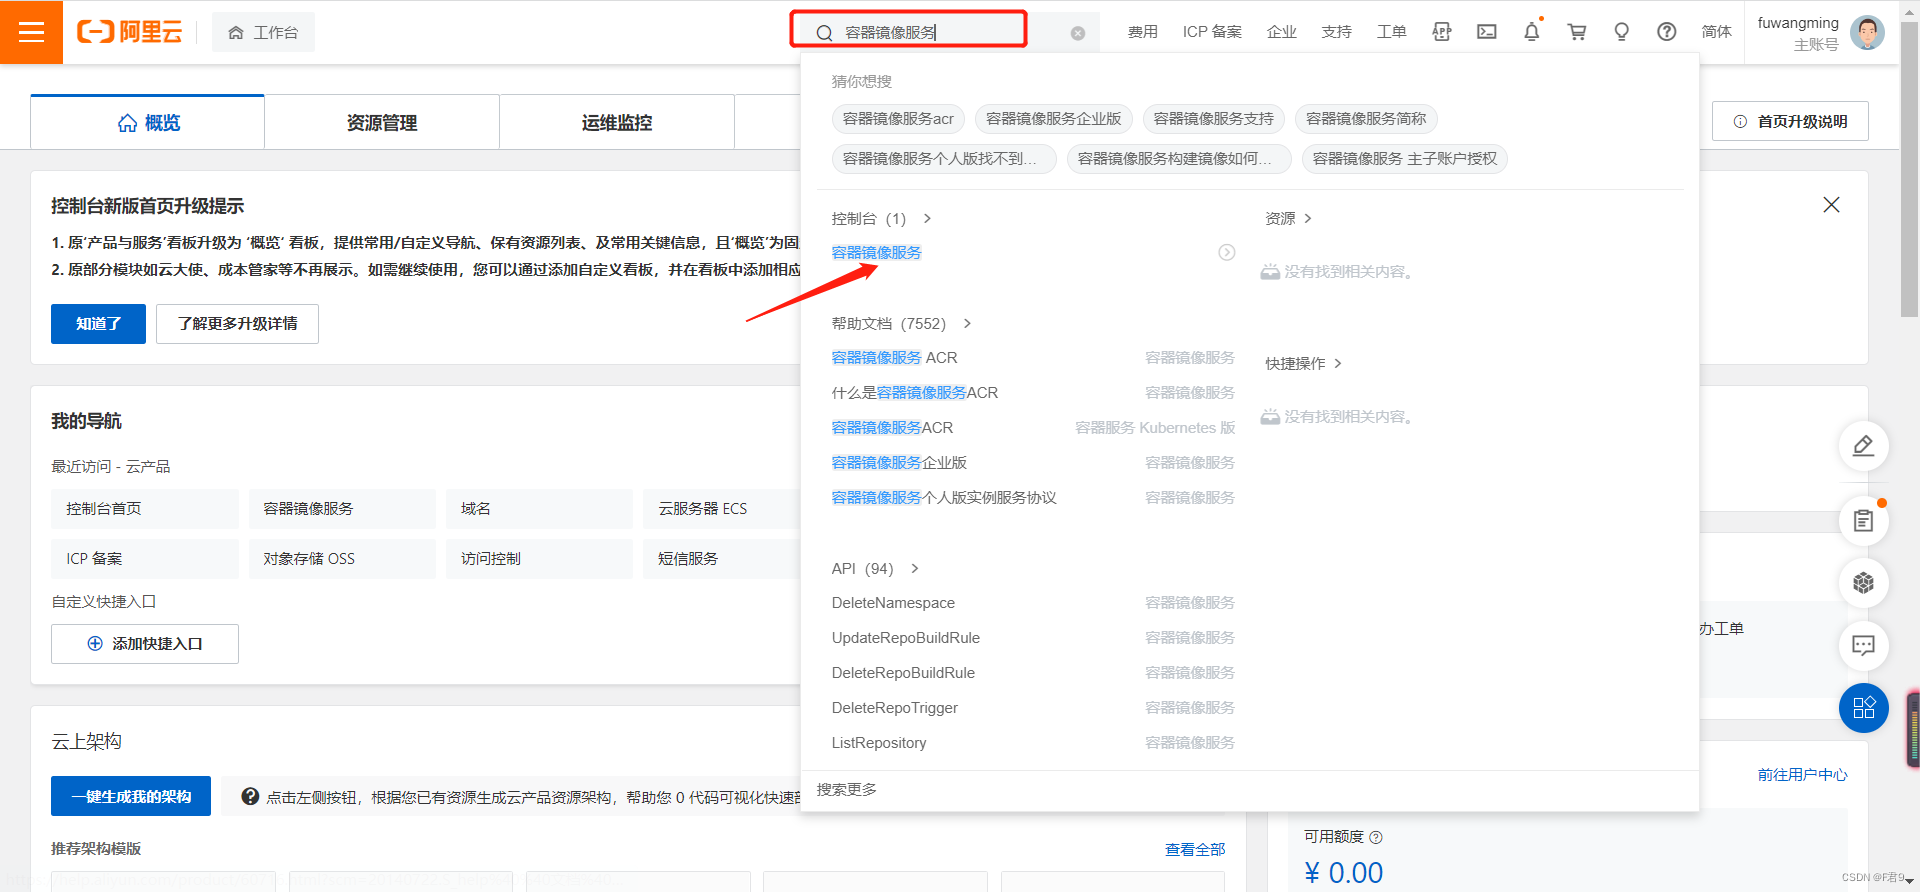Open the API developer icon
Viewport: 1920px width, 892px height.
point(1441,32)
